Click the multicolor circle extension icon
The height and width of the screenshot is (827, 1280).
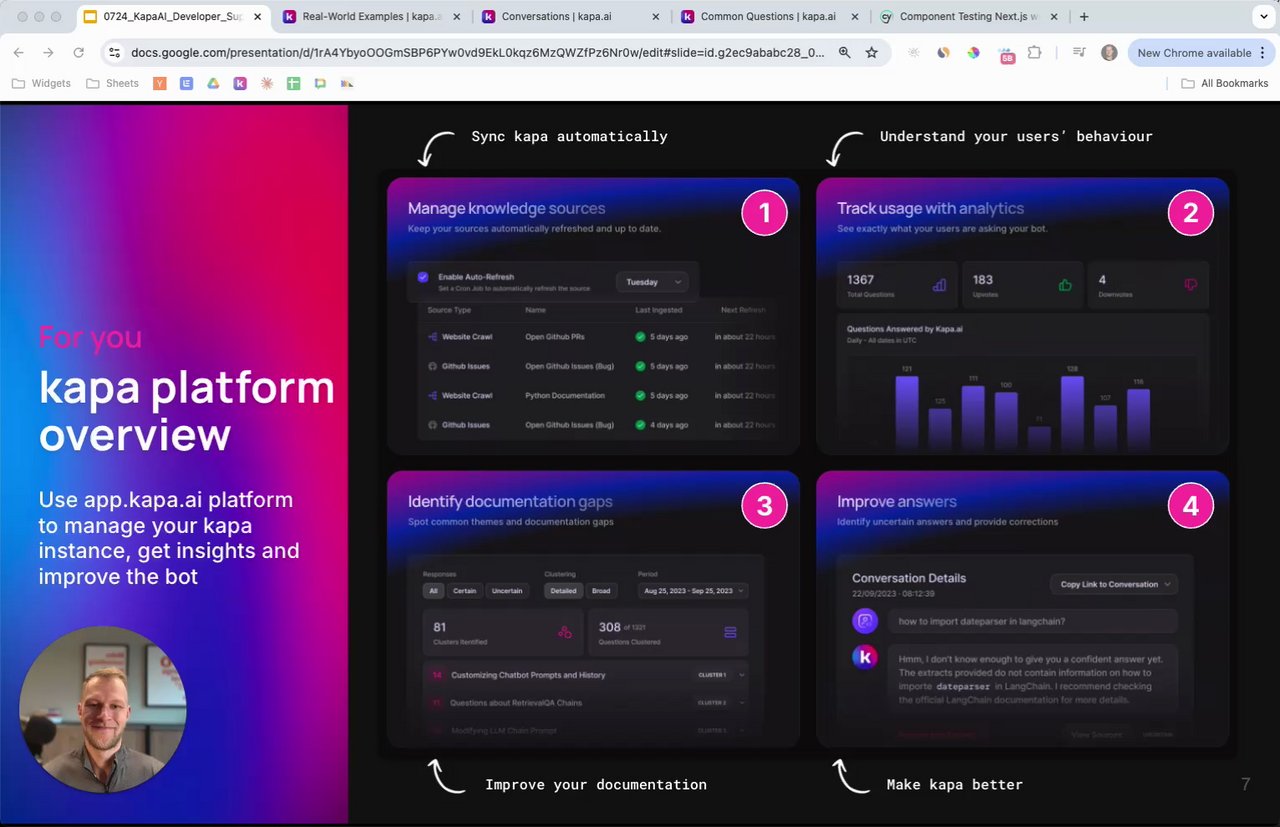pyautogui.click(x=974, y=53)
